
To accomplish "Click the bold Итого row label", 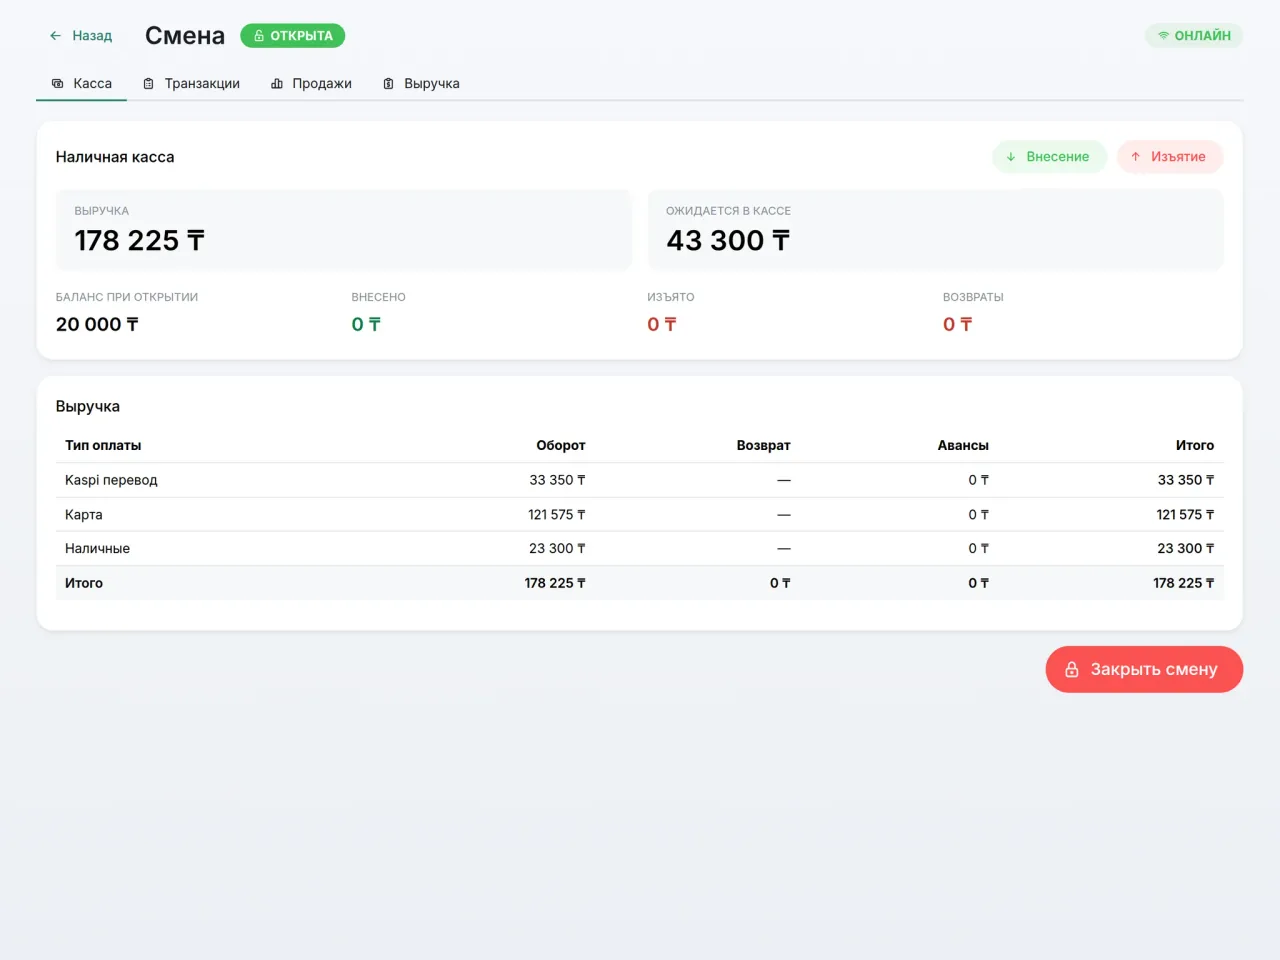I will tap(84, 583).
